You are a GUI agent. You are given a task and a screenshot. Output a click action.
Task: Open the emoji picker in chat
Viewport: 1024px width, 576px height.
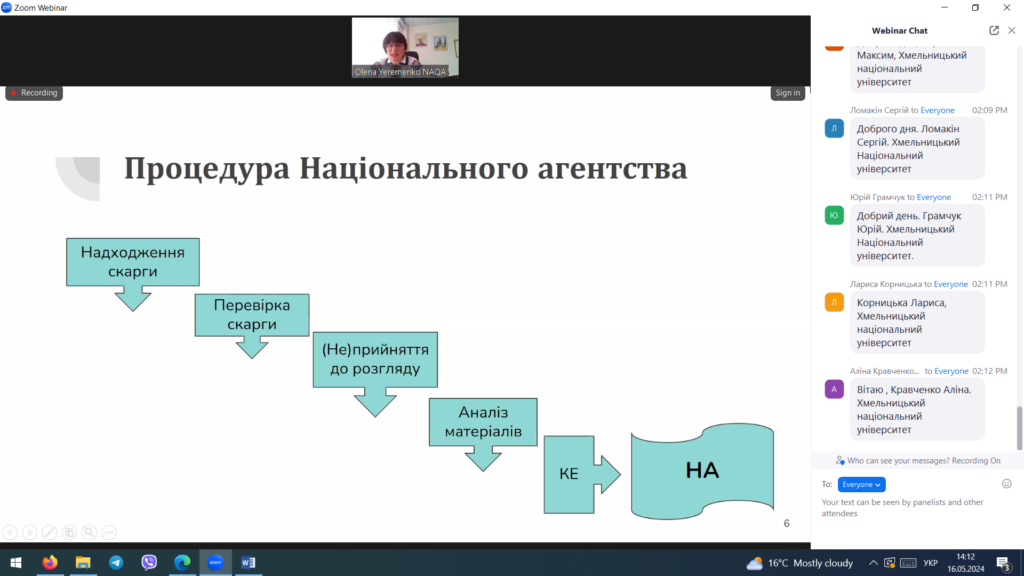[x=1006, y=483]
